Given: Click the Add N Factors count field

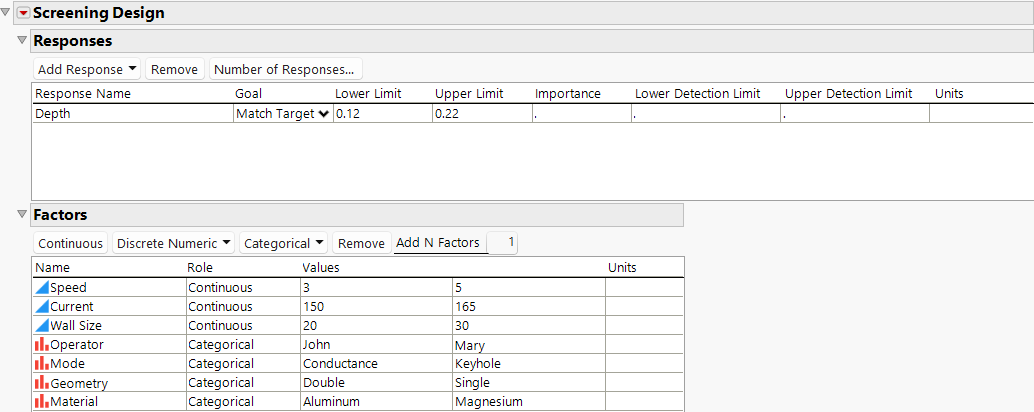Looking at the screenshot, I should click(x=503, y=242).
